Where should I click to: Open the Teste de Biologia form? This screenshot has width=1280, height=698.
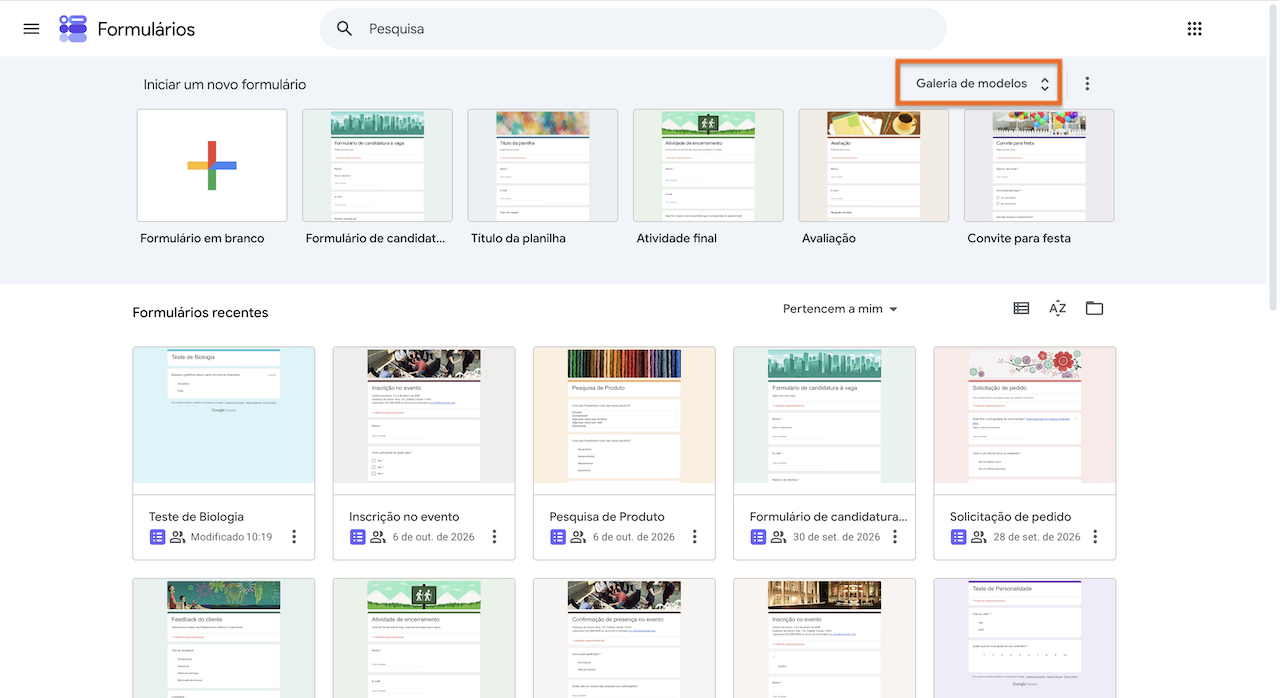point(224,453)
